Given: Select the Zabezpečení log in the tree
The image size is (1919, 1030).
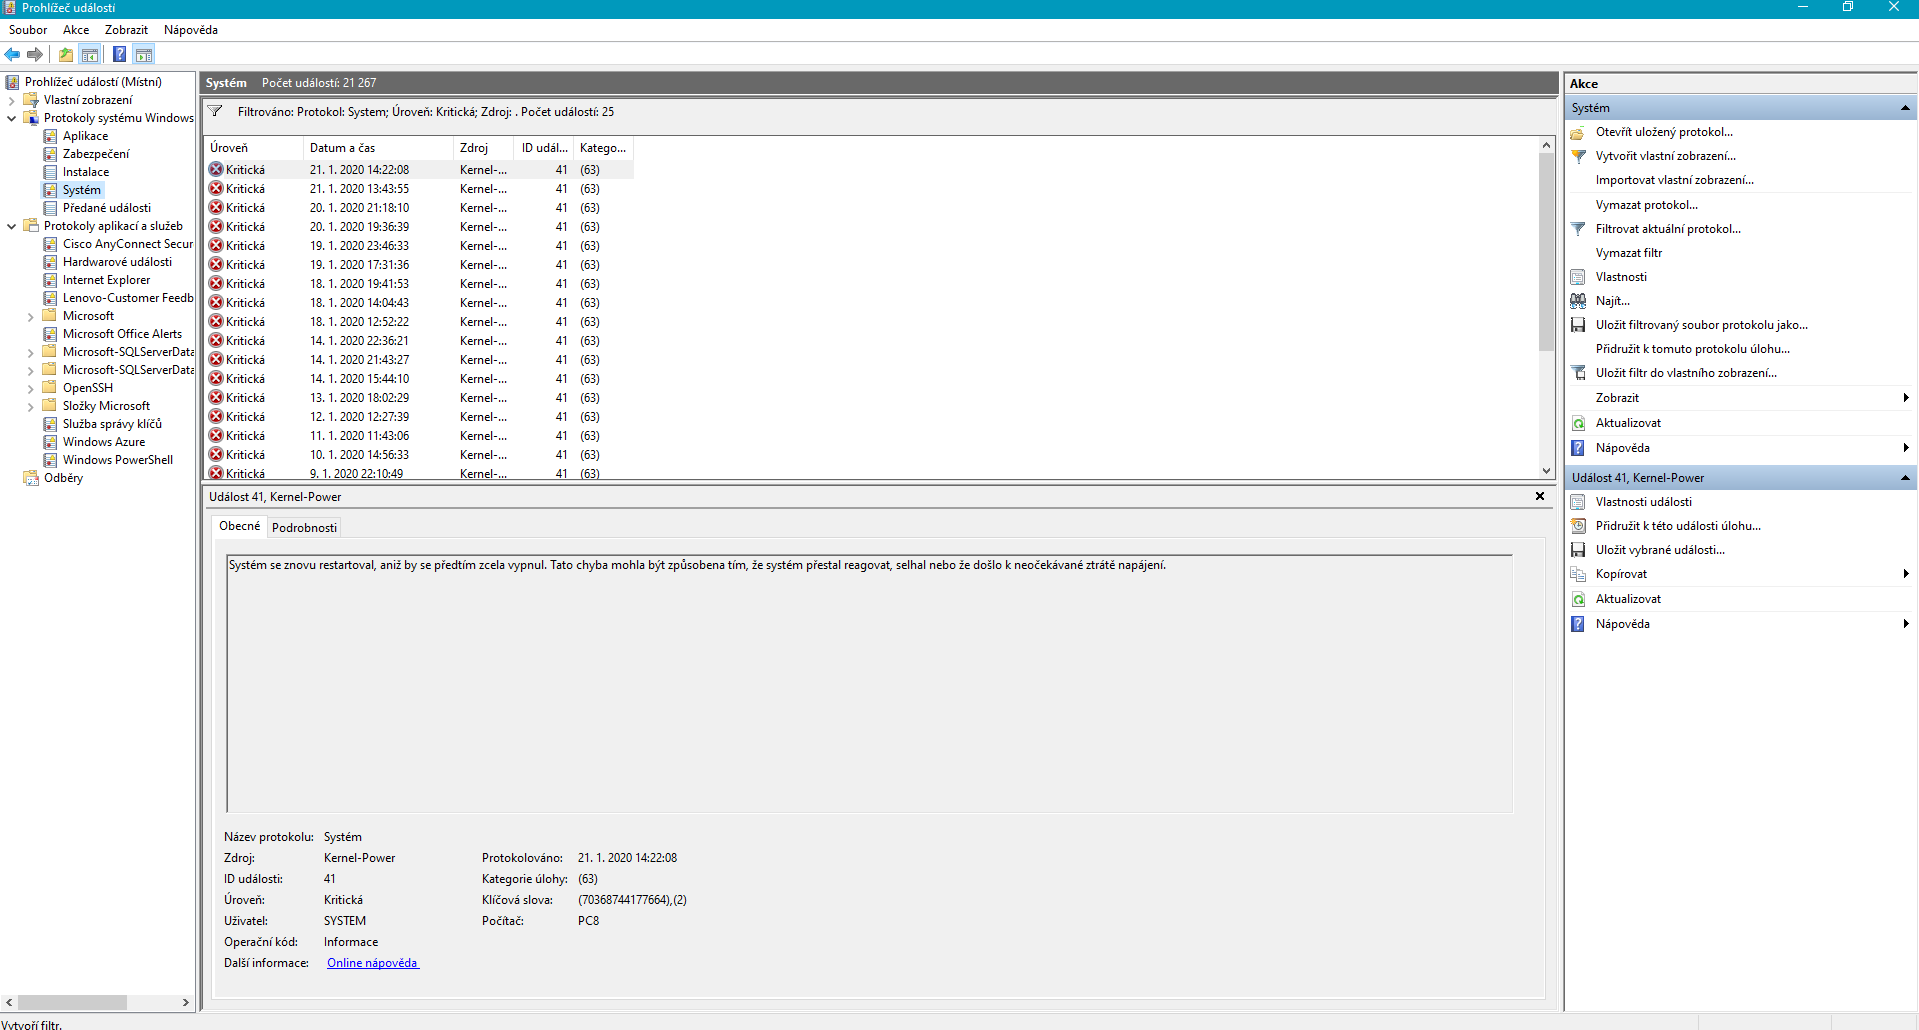Looking at the screenshot, I should [x=96, y=154].
